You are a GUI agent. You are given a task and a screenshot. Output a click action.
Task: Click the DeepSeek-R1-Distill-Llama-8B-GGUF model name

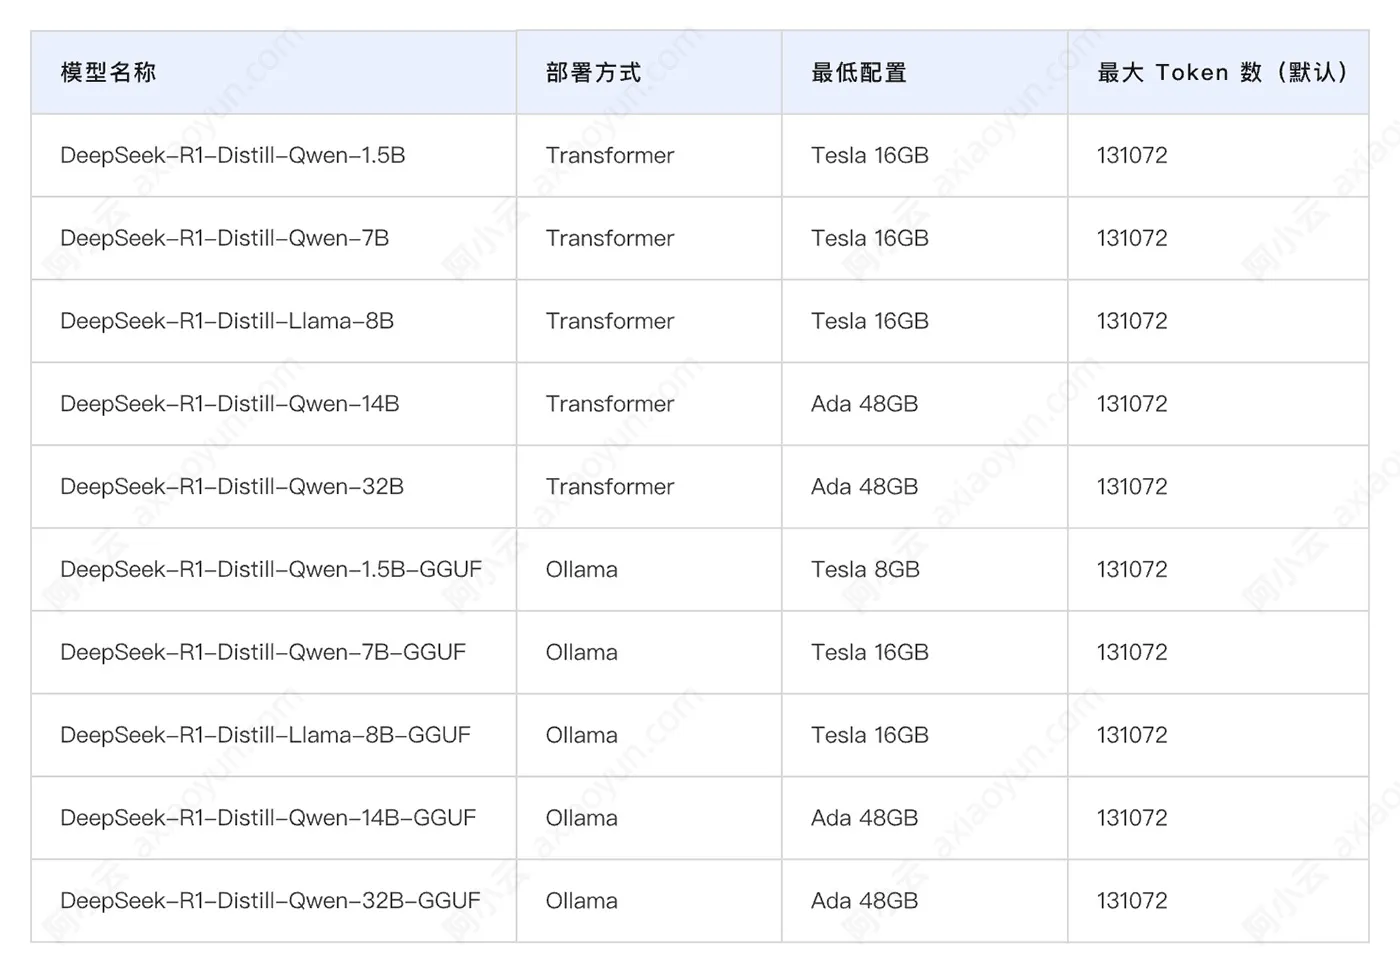click(x=265, y=735)
